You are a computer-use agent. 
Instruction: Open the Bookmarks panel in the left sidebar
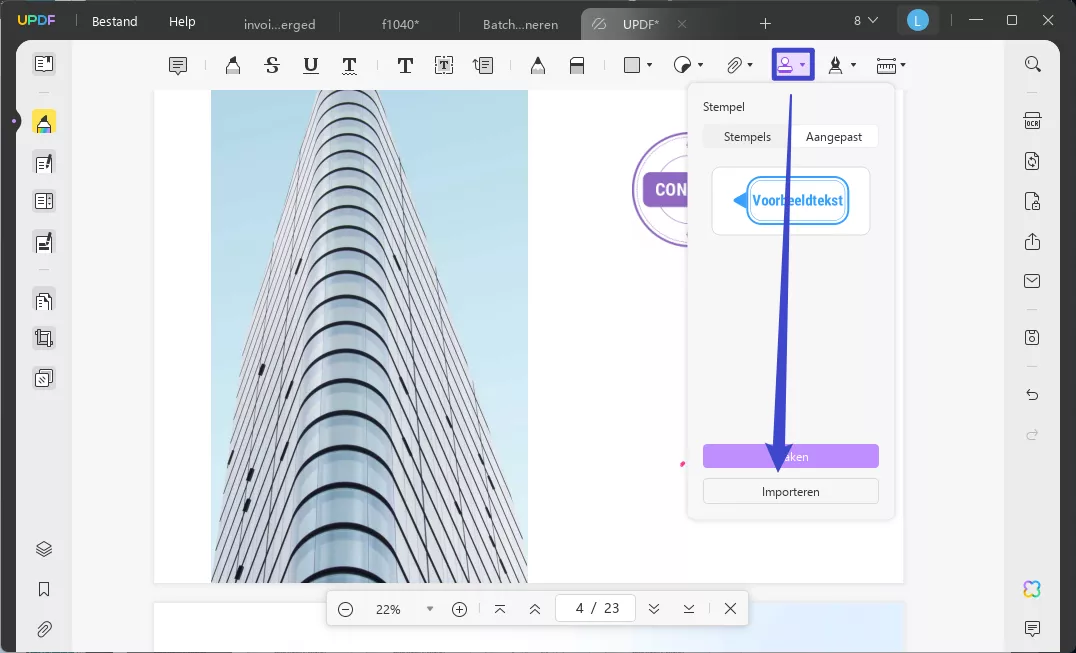[x=43, y=588]
